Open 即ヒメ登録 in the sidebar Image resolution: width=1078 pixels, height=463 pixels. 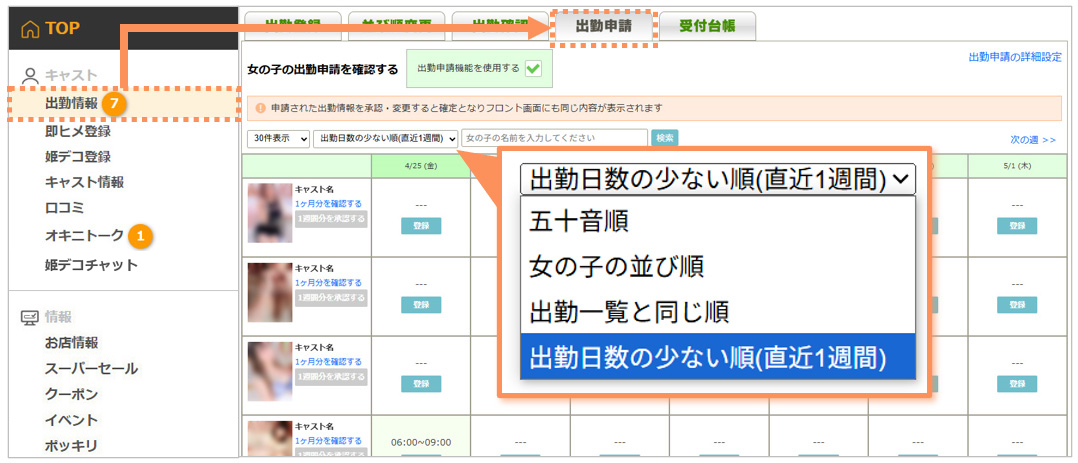tap(78, 130)
